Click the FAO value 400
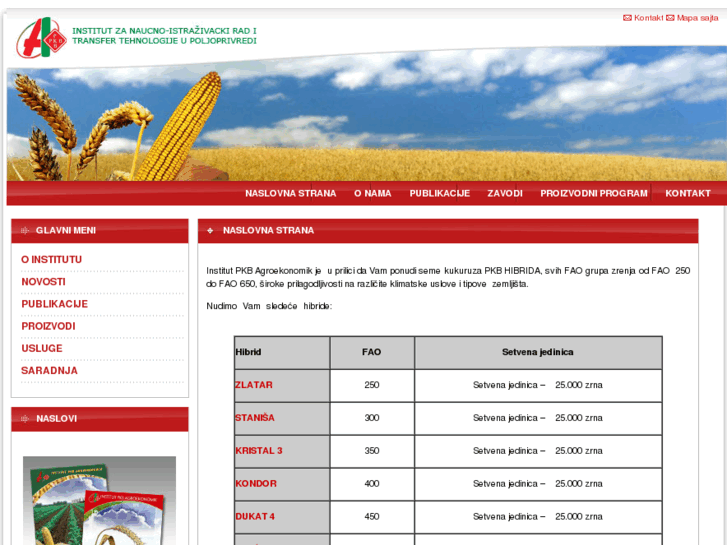The image size is (727, 545). (372, 484)
